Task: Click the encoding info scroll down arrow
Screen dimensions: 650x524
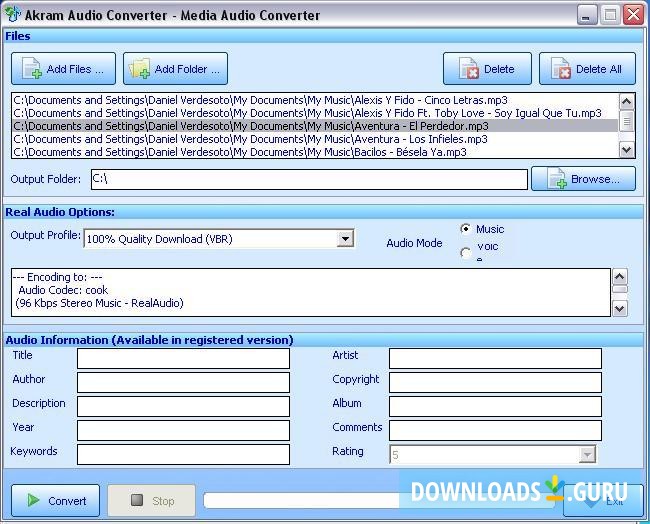Action: coord(620,308)
